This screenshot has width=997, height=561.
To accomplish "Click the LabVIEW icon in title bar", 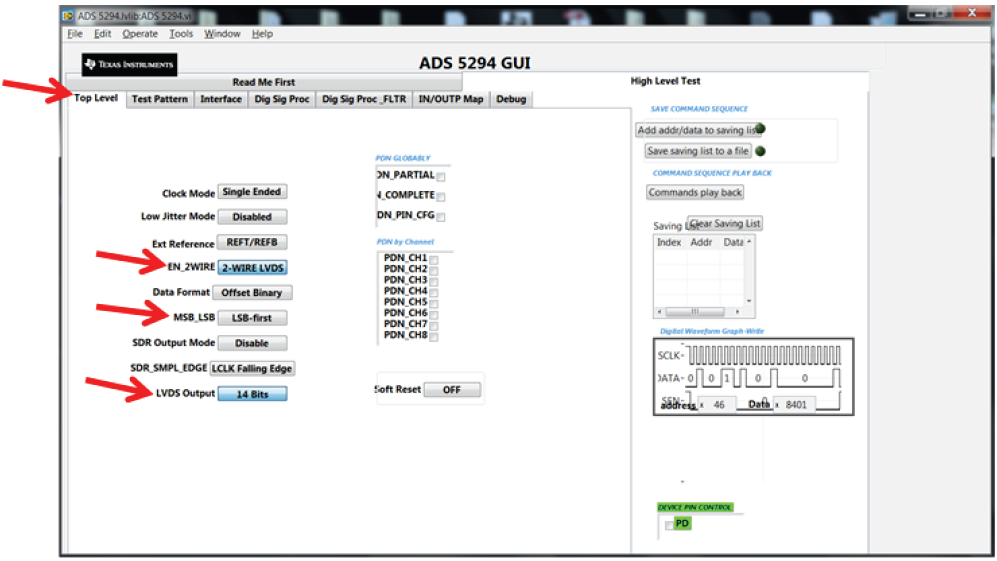I will pyautogui.click(x=68, y=16).
